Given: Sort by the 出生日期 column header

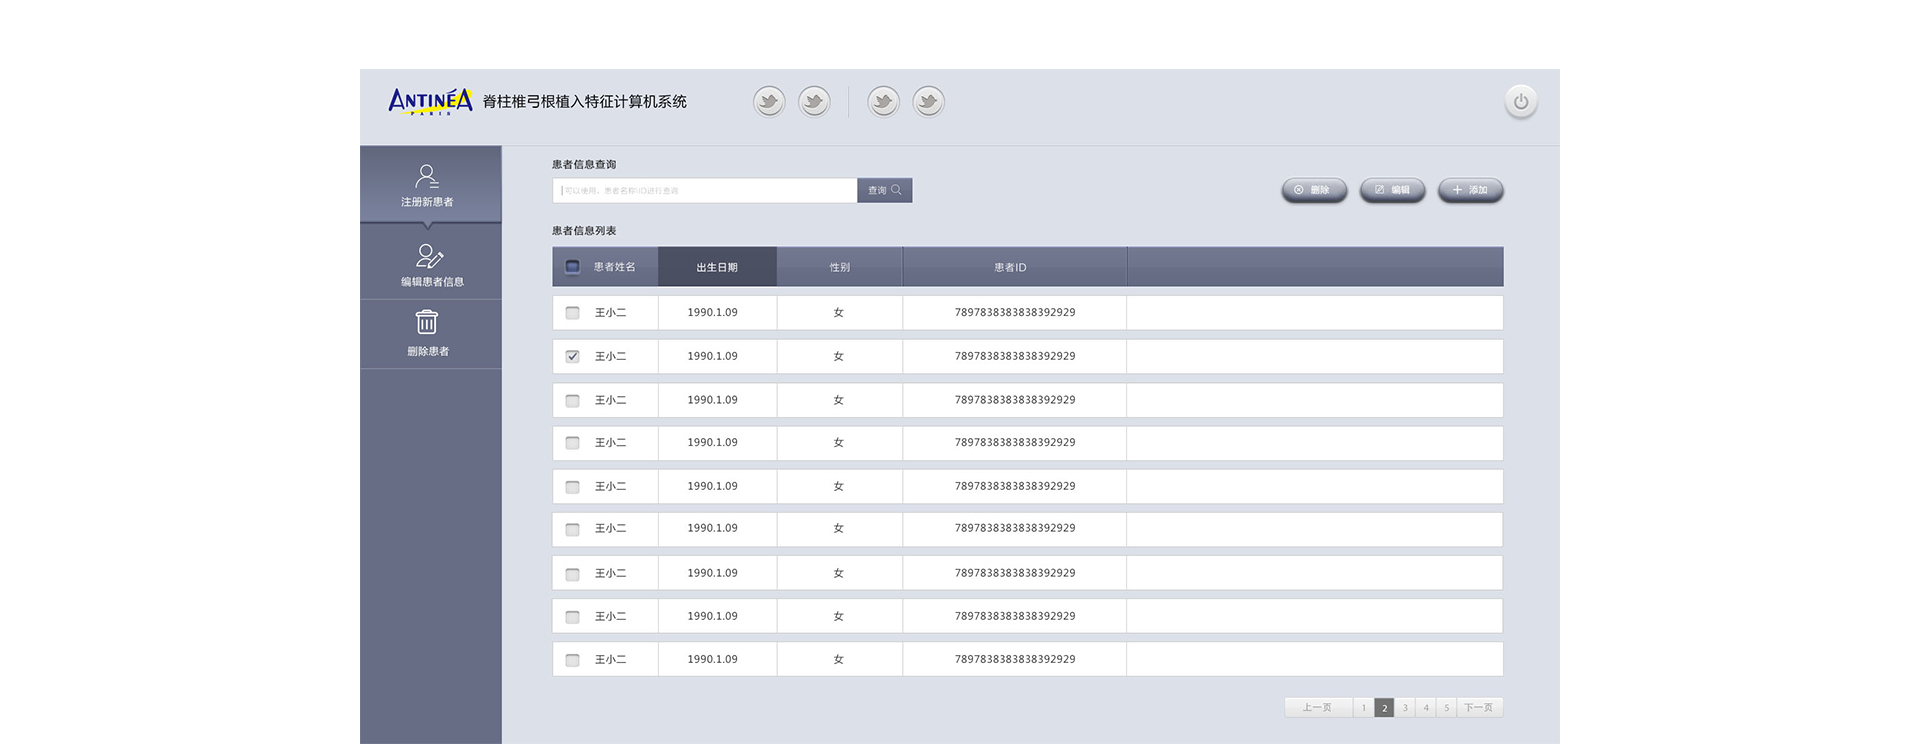Looking at the screenshot, I should 717,267.
